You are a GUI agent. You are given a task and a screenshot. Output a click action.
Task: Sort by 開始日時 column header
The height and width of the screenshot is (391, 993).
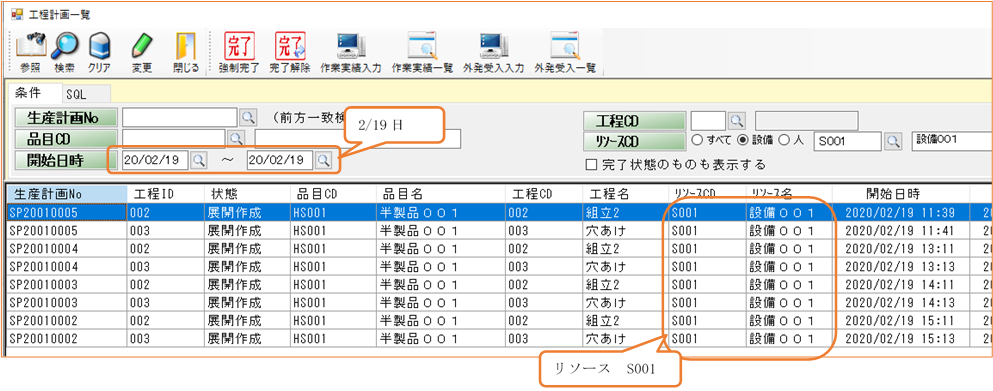click(x=902, y=193)
